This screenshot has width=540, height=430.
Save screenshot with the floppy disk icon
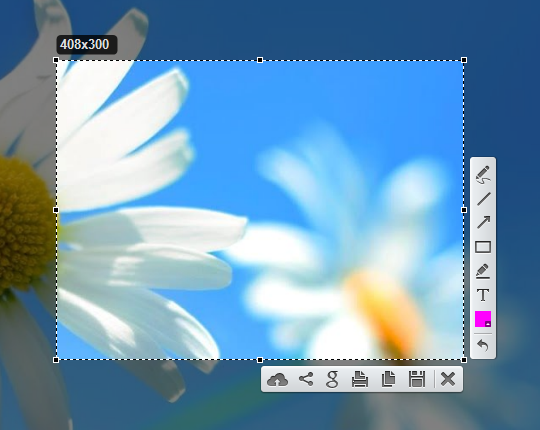pos(417,379)
